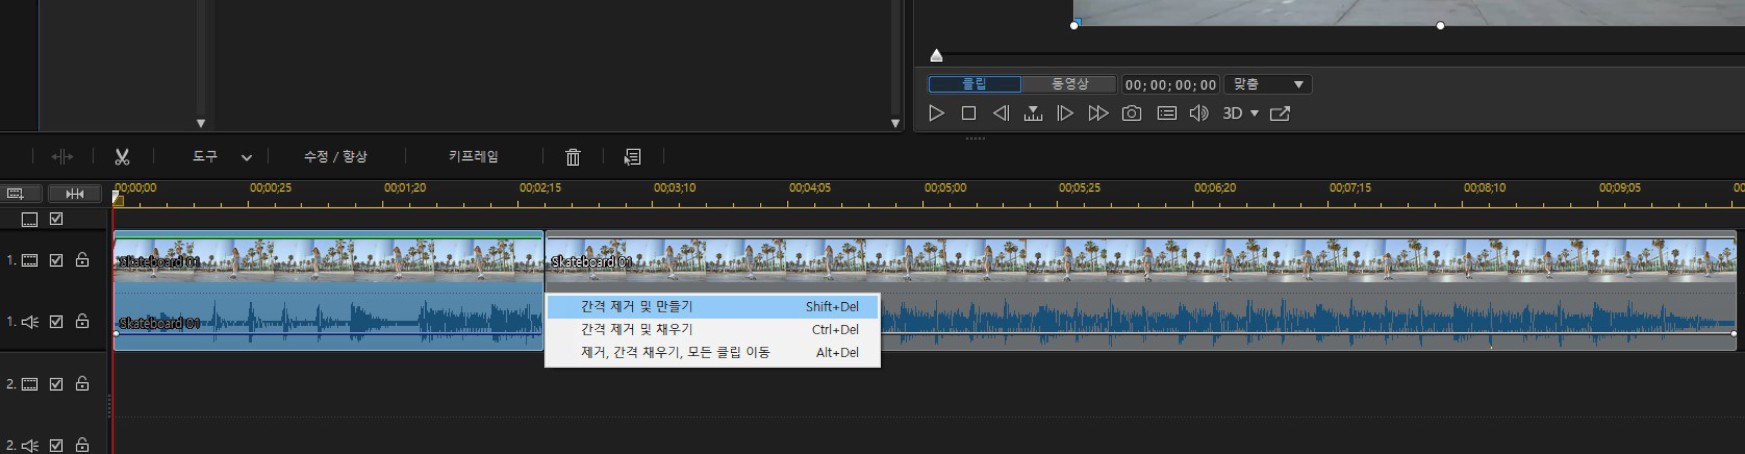Take a snapshot with the camera icon

coord(1131,114)
